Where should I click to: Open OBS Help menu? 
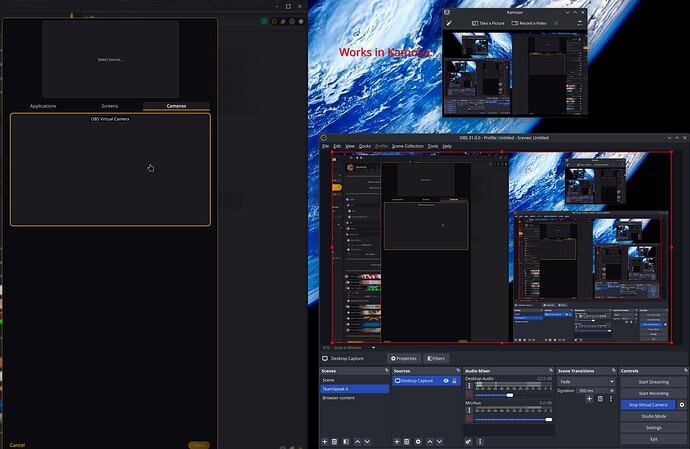click(x=447, y=146)
